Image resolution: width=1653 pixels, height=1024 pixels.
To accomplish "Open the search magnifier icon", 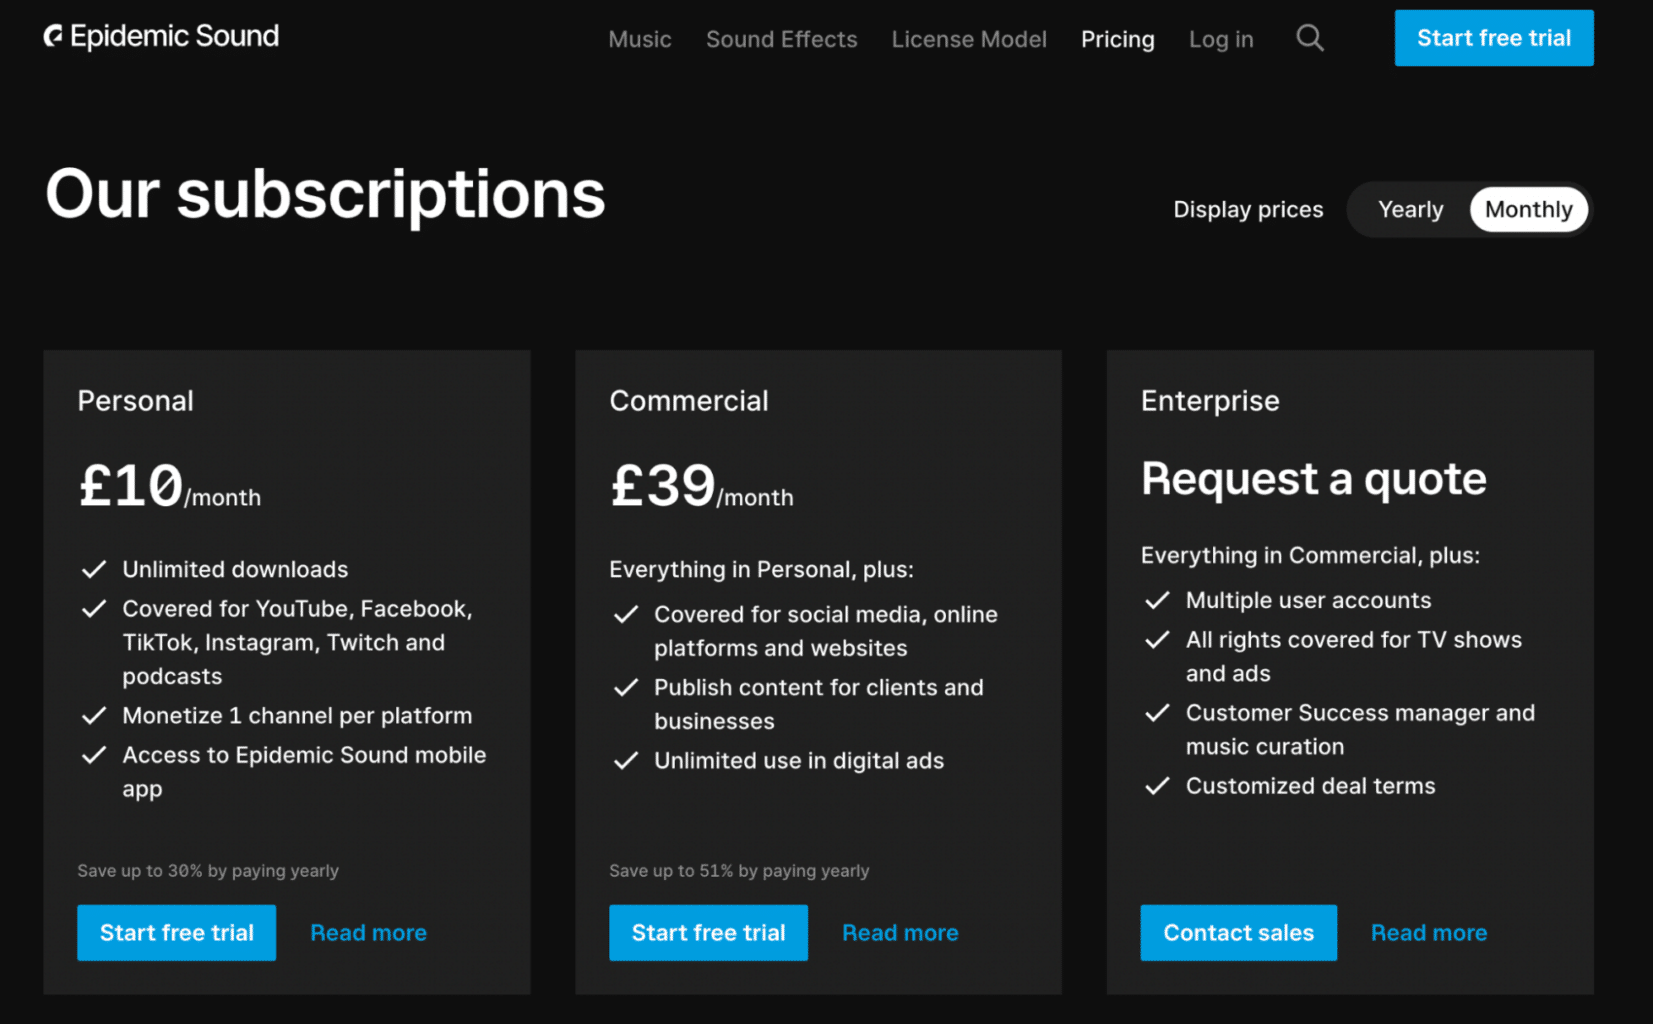I will (x=1309, y=39).
